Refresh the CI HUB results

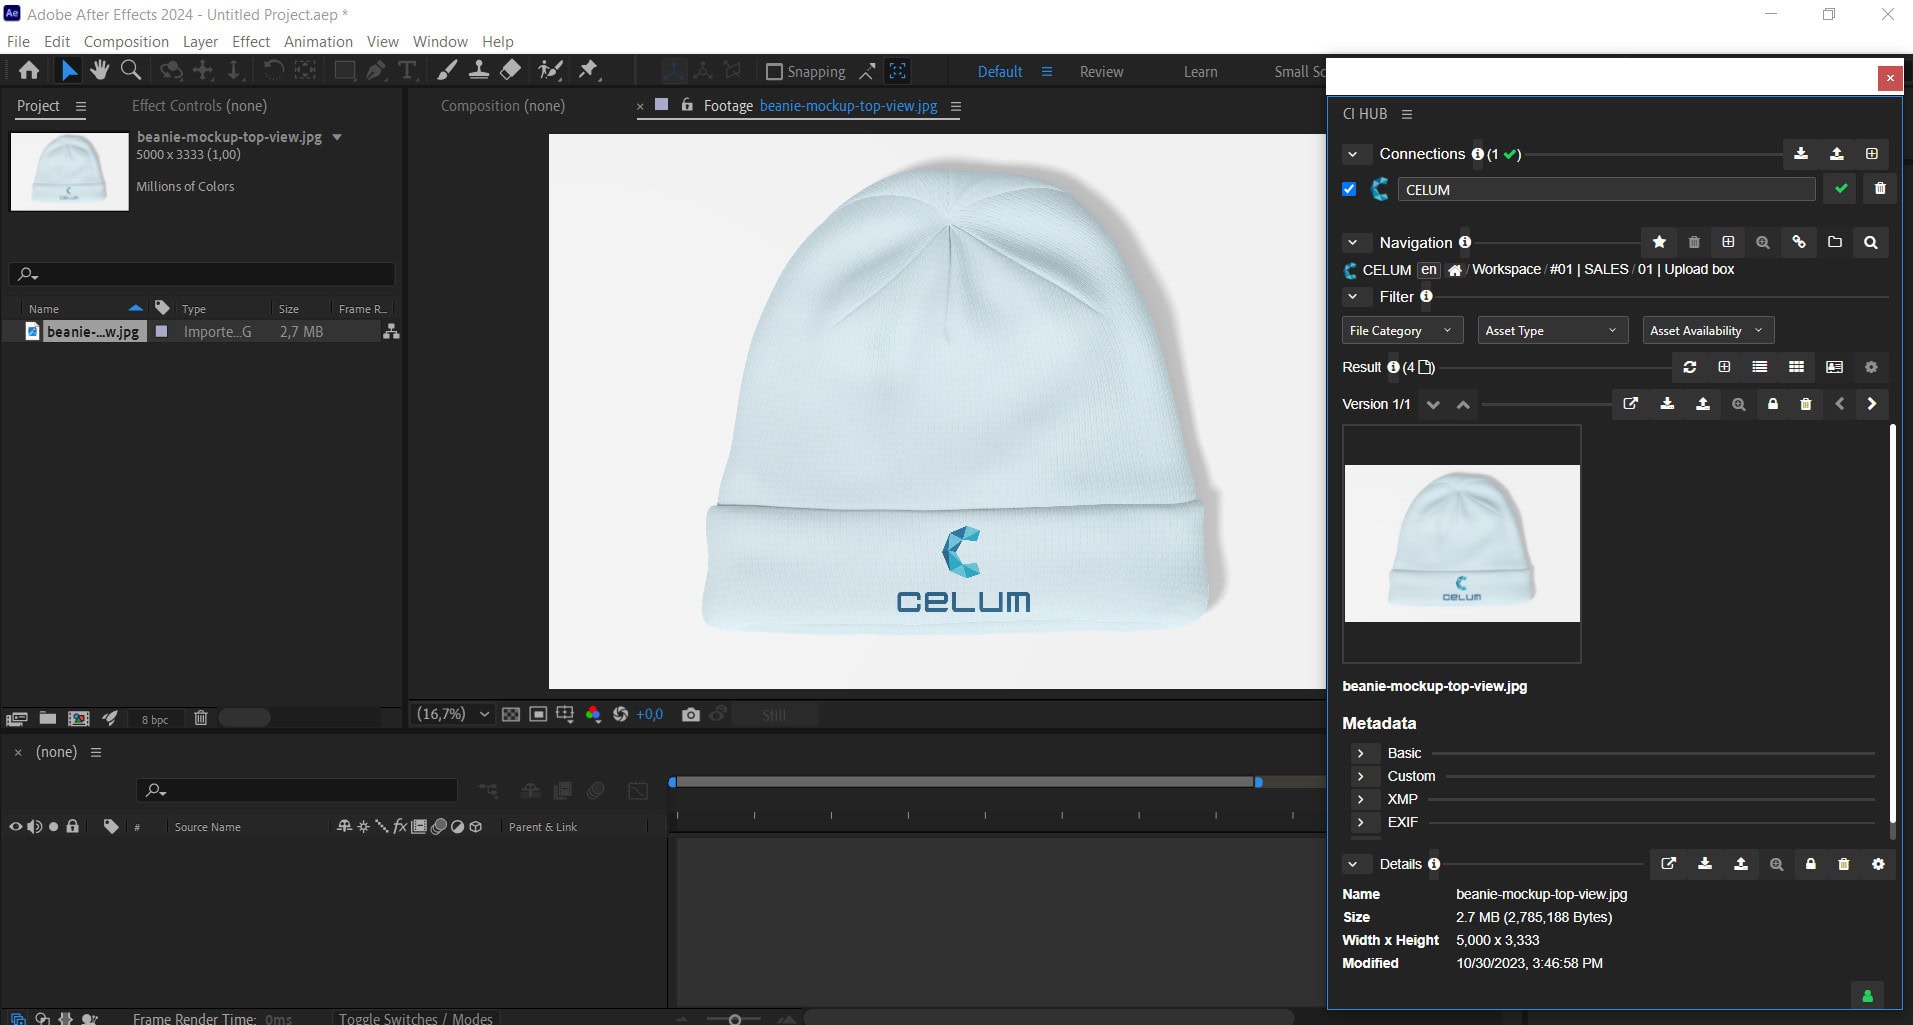(x=1689, y=368)
